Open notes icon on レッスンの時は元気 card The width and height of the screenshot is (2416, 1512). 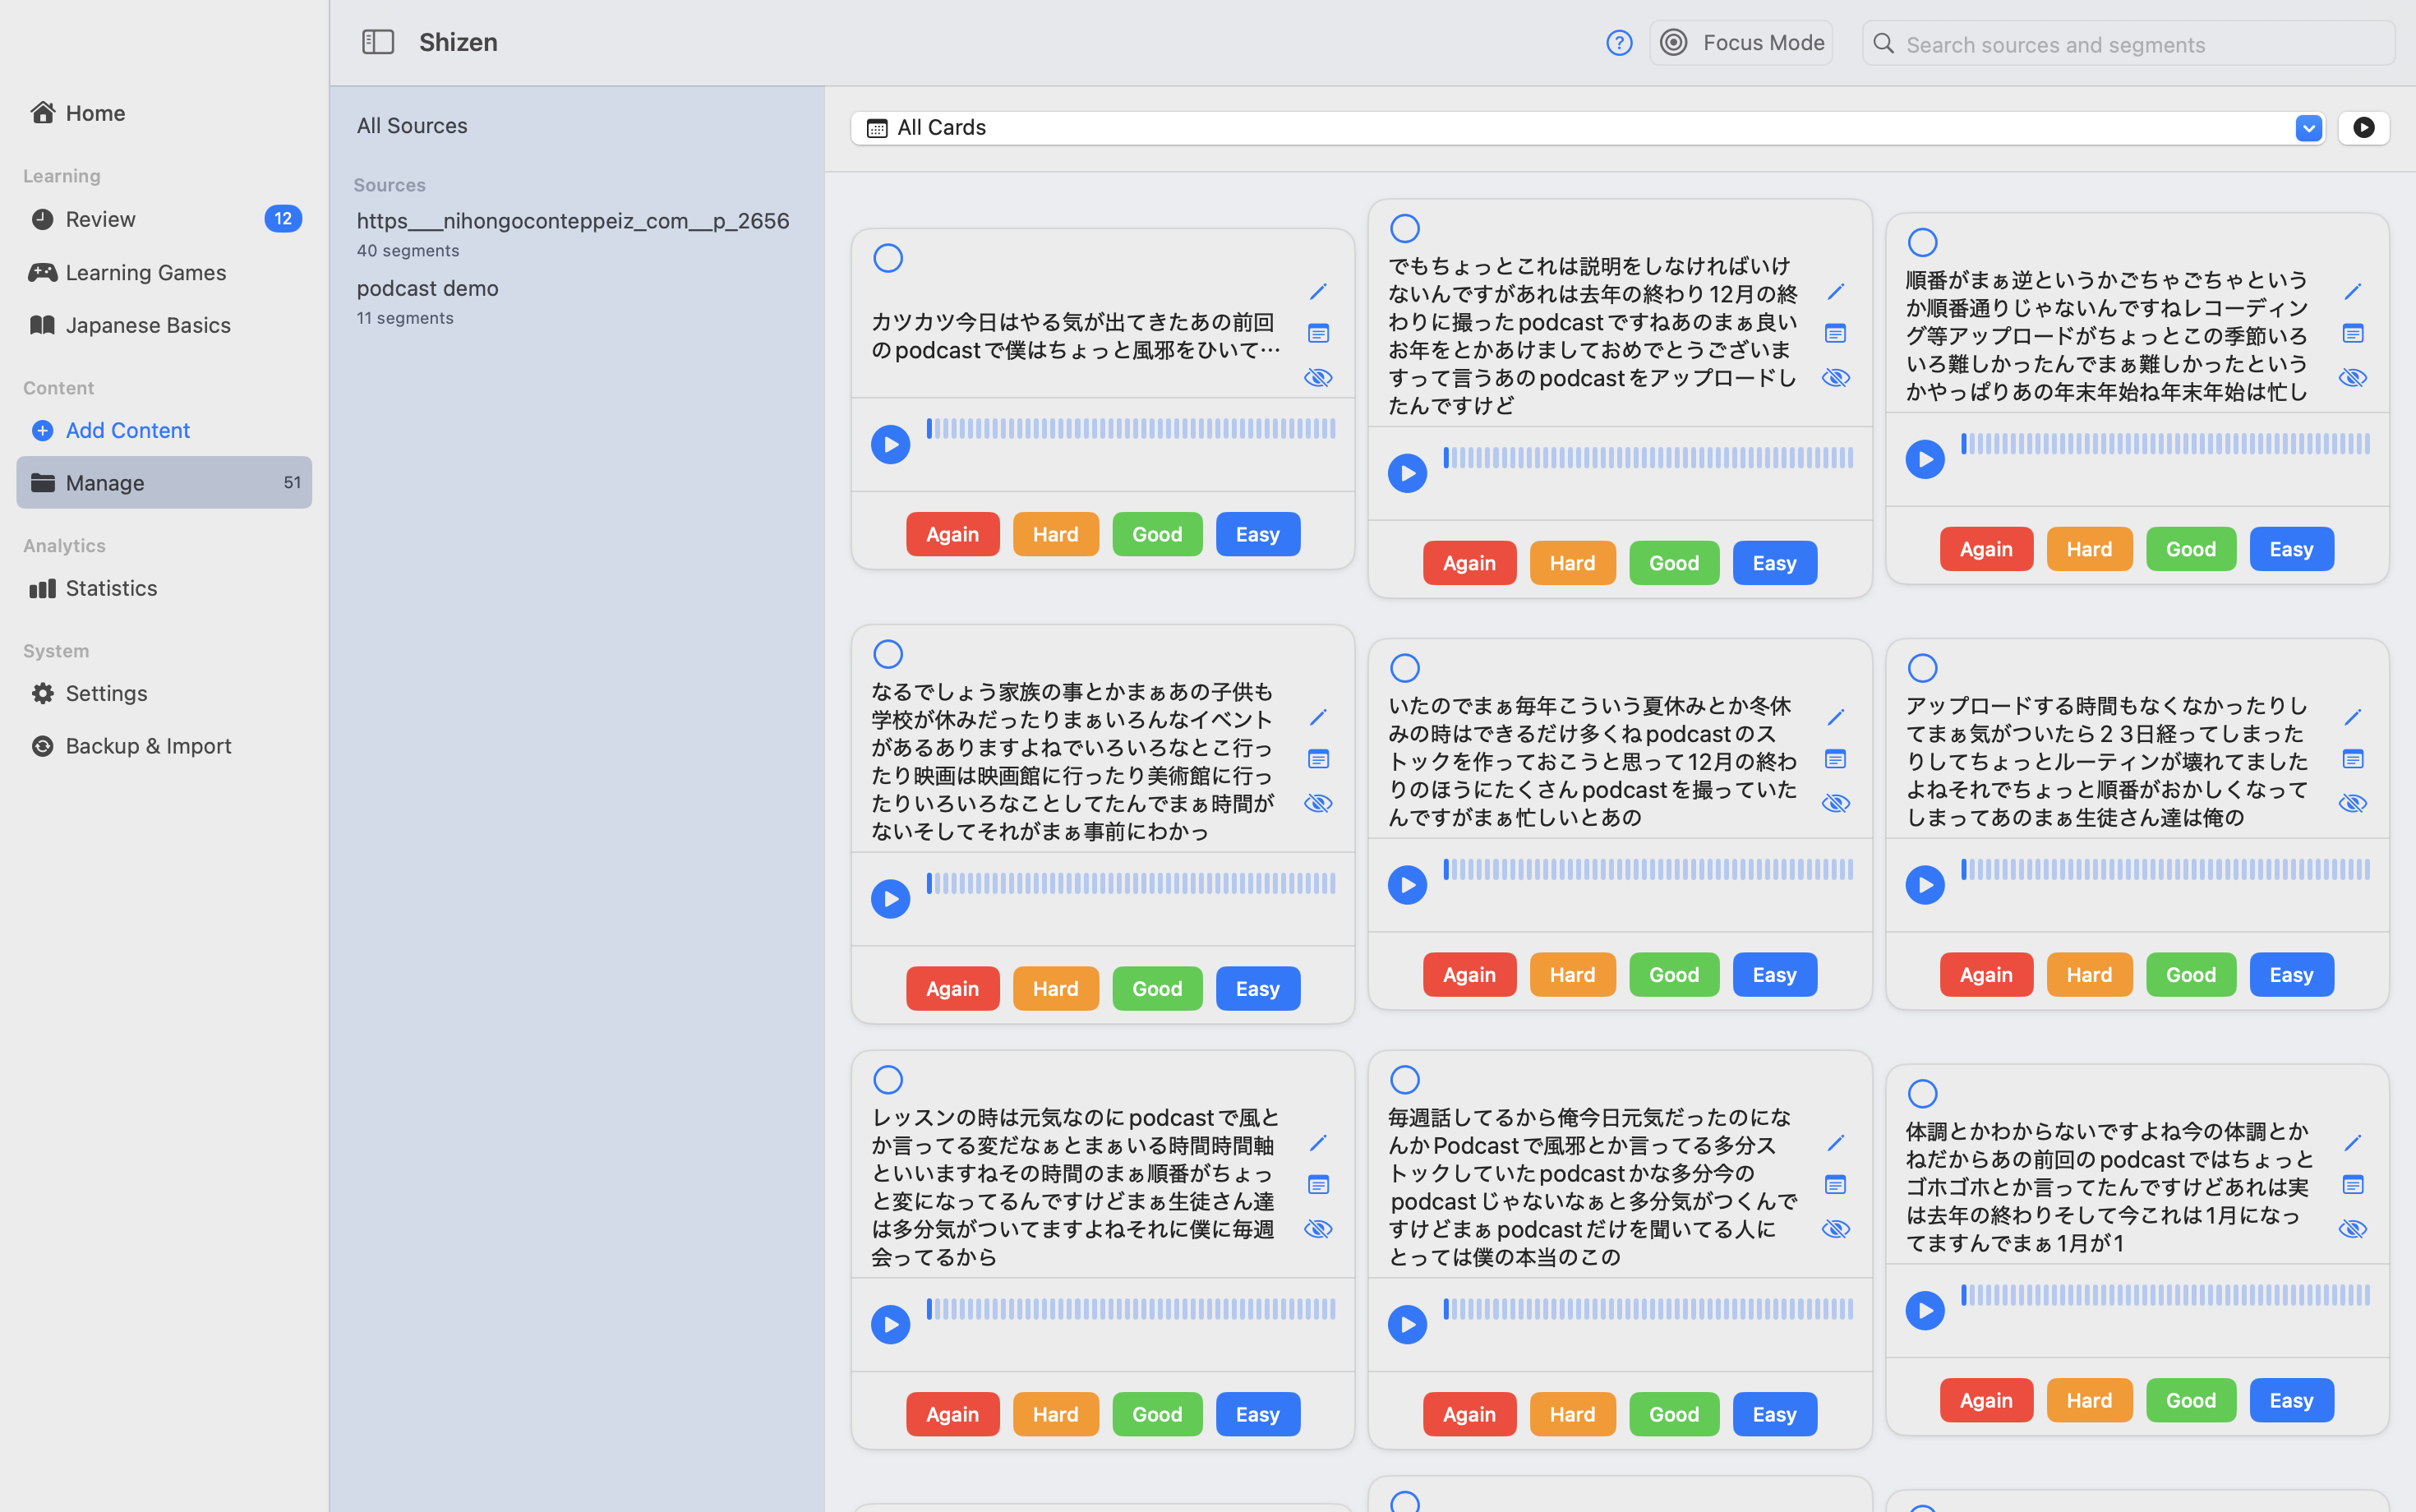[x=1318, y=1185]
